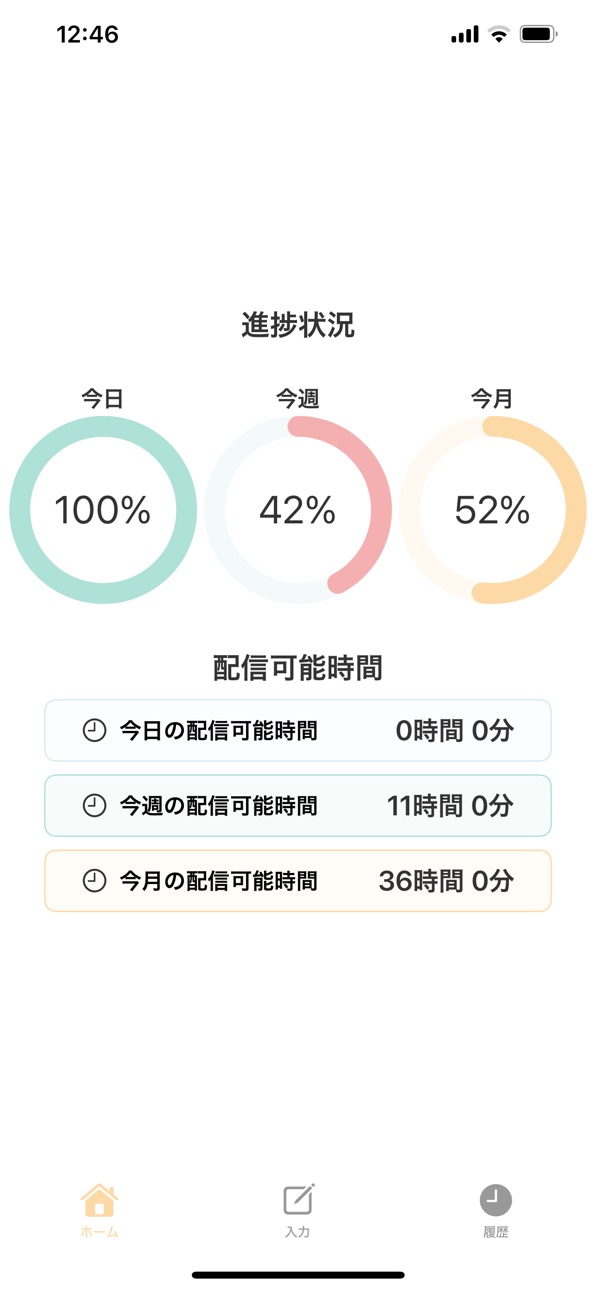Viewport: 596px width, 1290px height.
Task: Switch to the 履歴 tab label
Action: pyautogui.click(x=495, y=1232)
